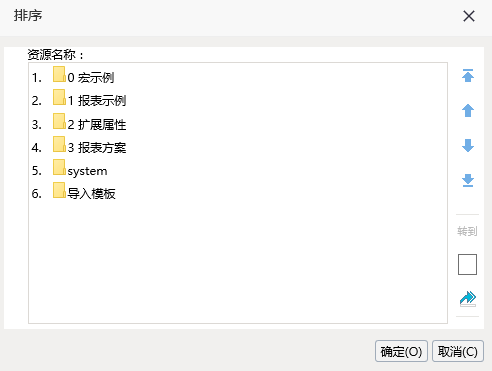Click the folder icon of 0 宏示例
492x371 pixels.
tap(59, 74)
